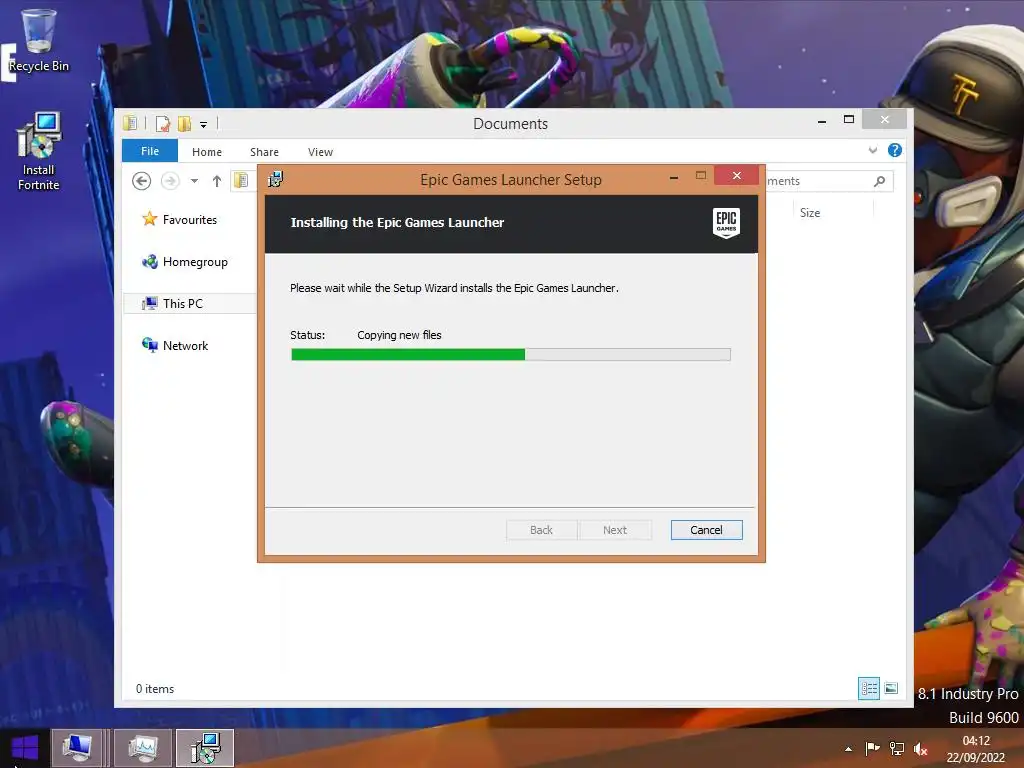Expand the ribbon using the chevron
Image resolution: width=1024 pixels, height=768 pixels.
coord(872,150)
